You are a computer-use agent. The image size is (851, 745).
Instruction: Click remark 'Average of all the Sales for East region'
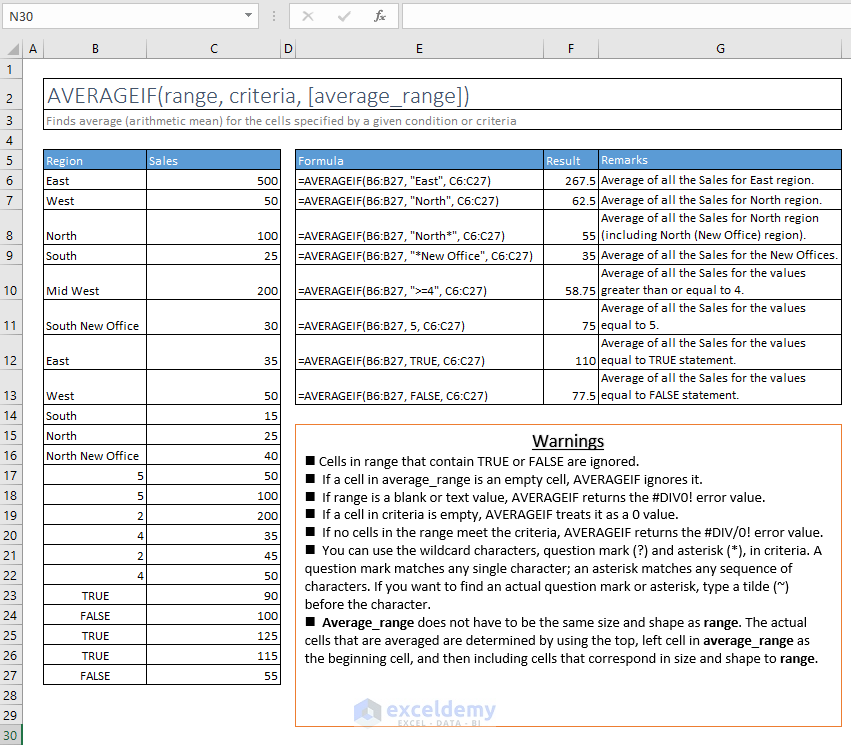click(720, 180)
